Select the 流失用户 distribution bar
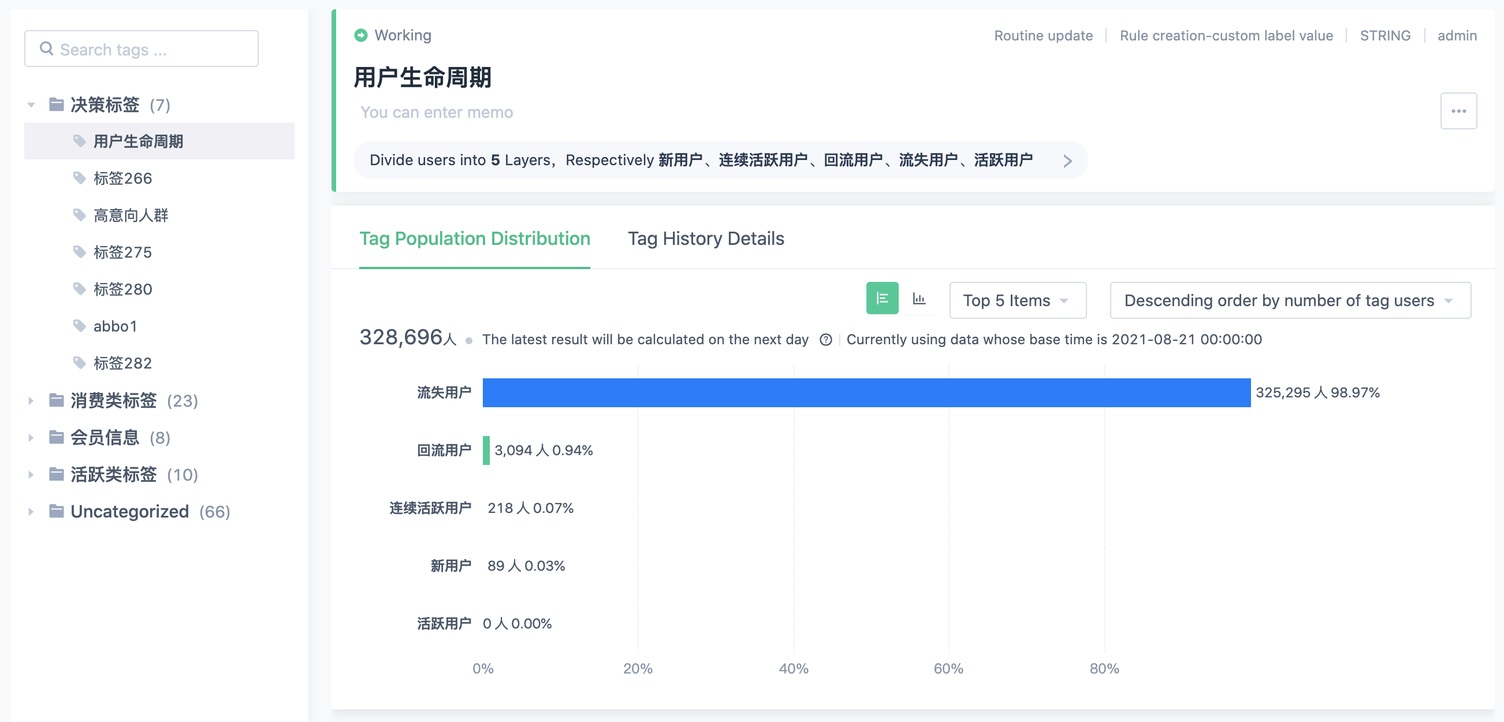The height and width of the screenshot is (722, 1504). (866, 392)
